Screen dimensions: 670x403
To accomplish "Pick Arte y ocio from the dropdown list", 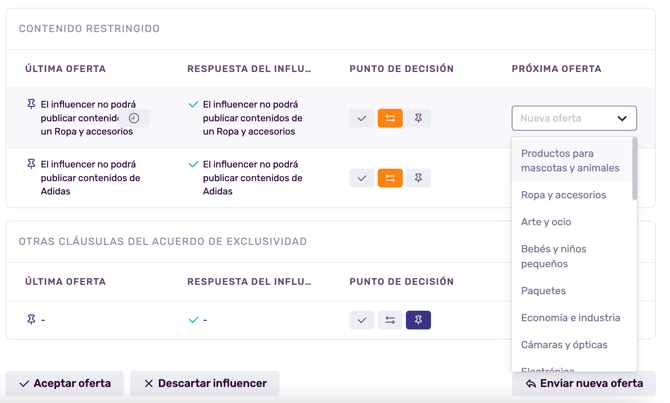I will click(x=546, y=222).
